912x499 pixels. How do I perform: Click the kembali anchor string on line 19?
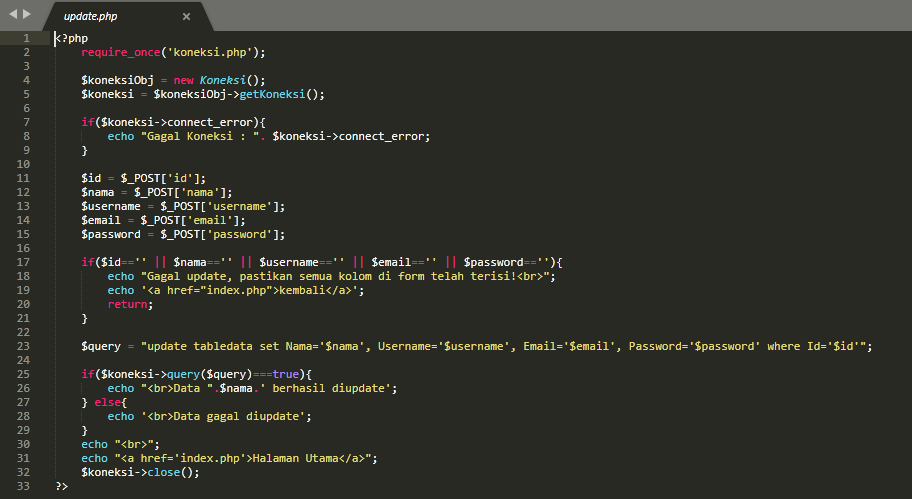click(249, 290)
